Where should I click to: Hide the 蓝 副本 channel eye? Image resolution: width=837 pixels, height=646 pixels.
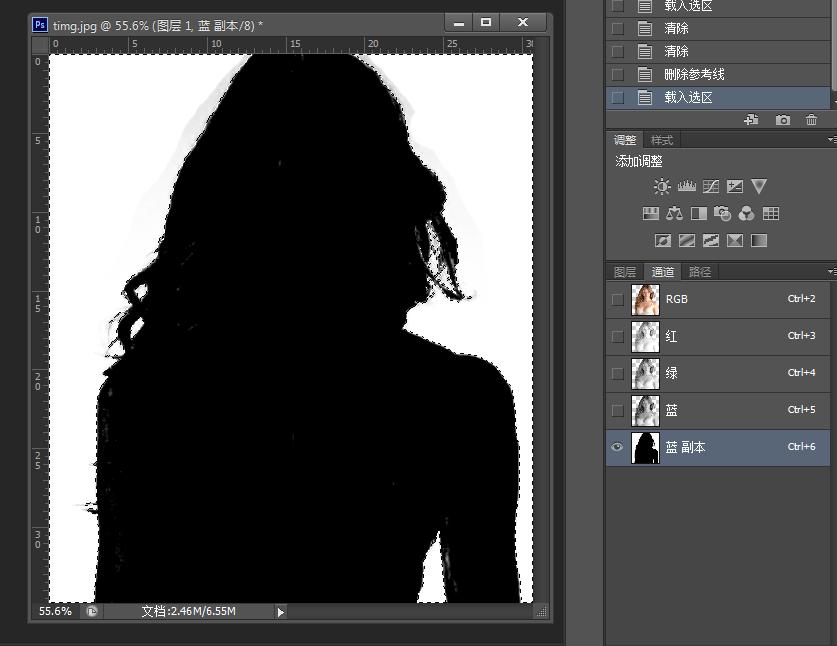coord(617,447)
